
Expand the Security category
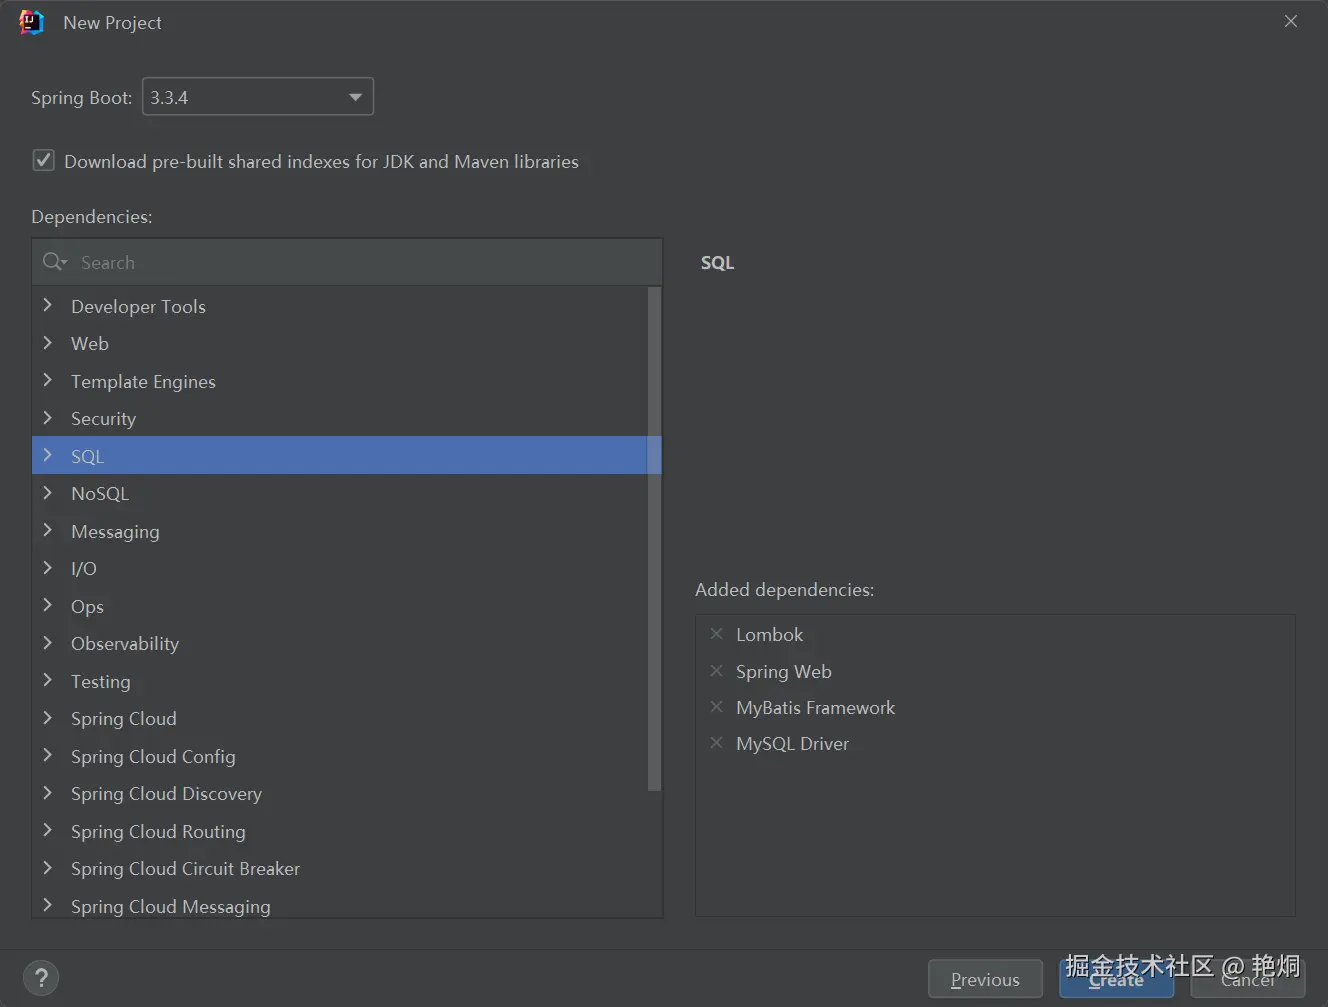[47, 418]
